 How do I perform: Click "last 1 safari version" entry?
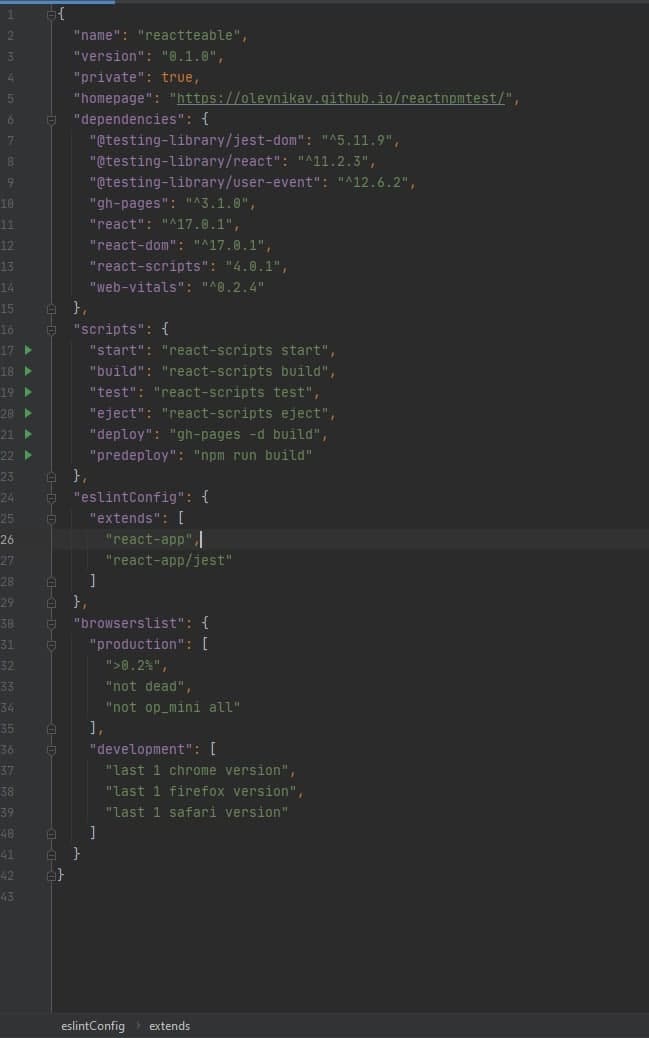(x=197, y=812)
